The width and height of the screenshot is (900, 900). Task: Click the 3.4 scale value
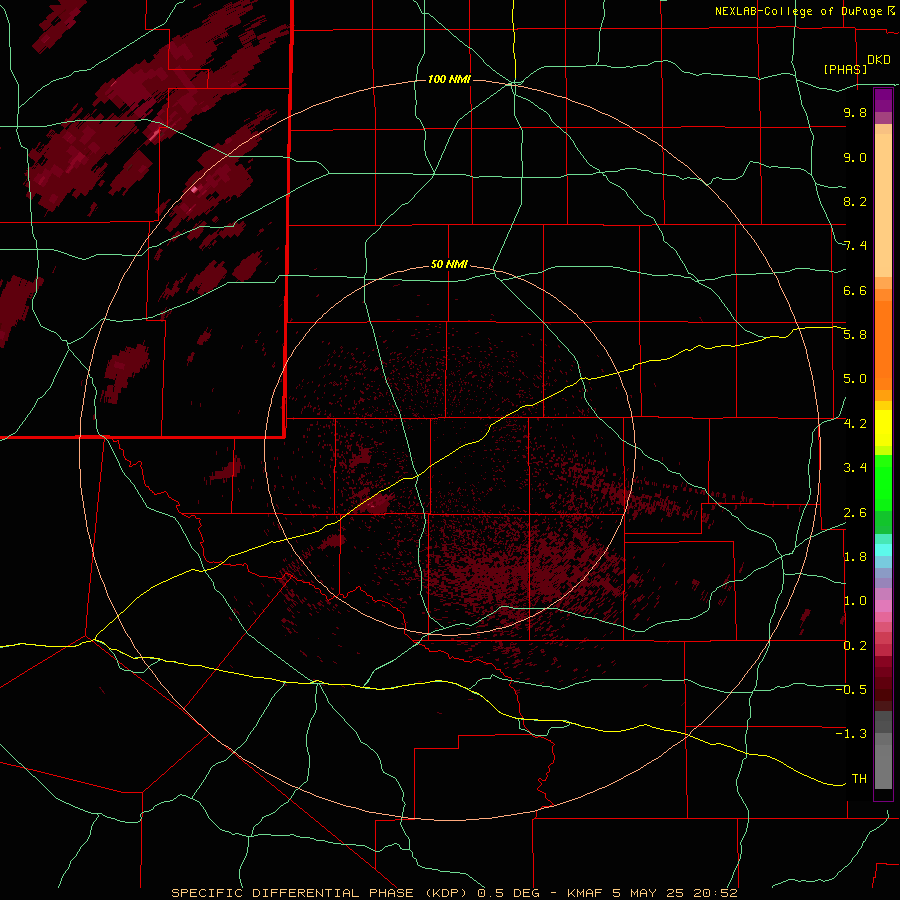click(x=855, y=468)
